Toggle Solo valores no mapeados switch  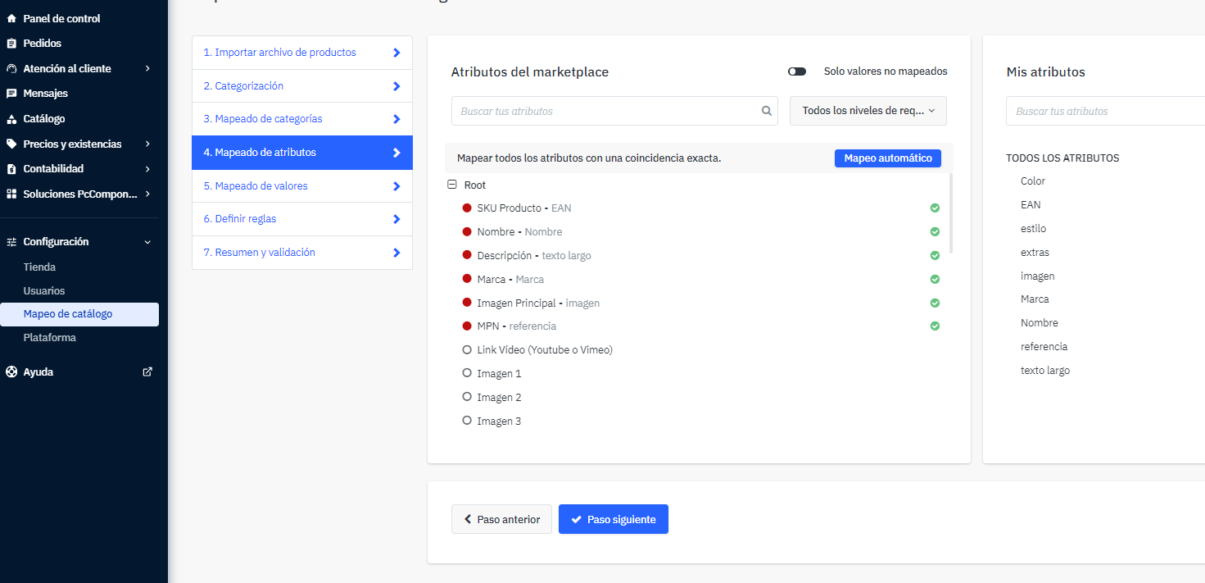[x=798, y=72]
